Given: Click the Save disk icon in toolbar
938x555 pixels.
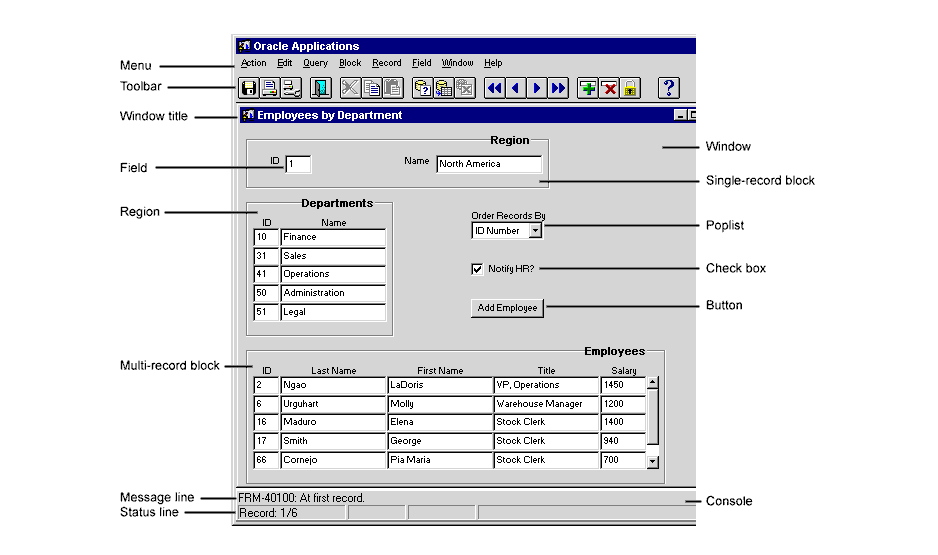Looking at the screenshot, I should [248, 88].
